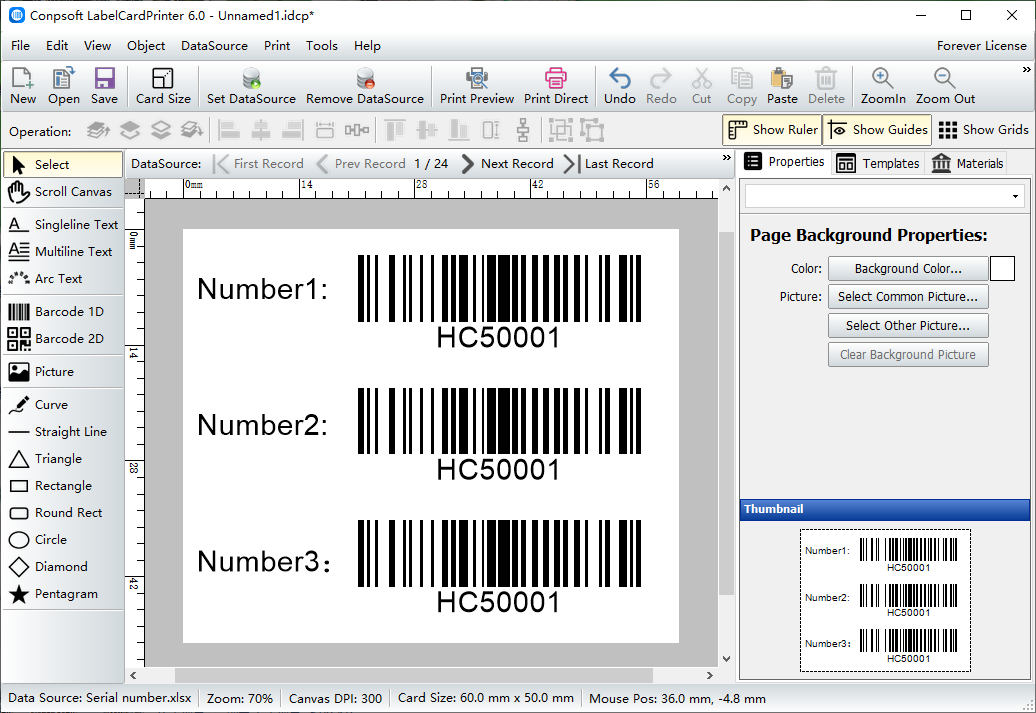Click Clear Background Picture button
The height and width of the screenshot is (713, 1036).
[908, 355]
